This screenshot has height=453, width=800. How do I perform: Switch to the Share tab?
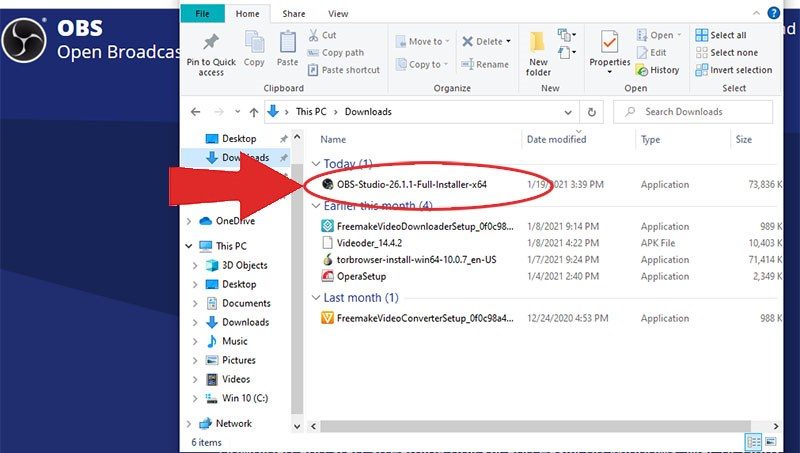[294, 14]
